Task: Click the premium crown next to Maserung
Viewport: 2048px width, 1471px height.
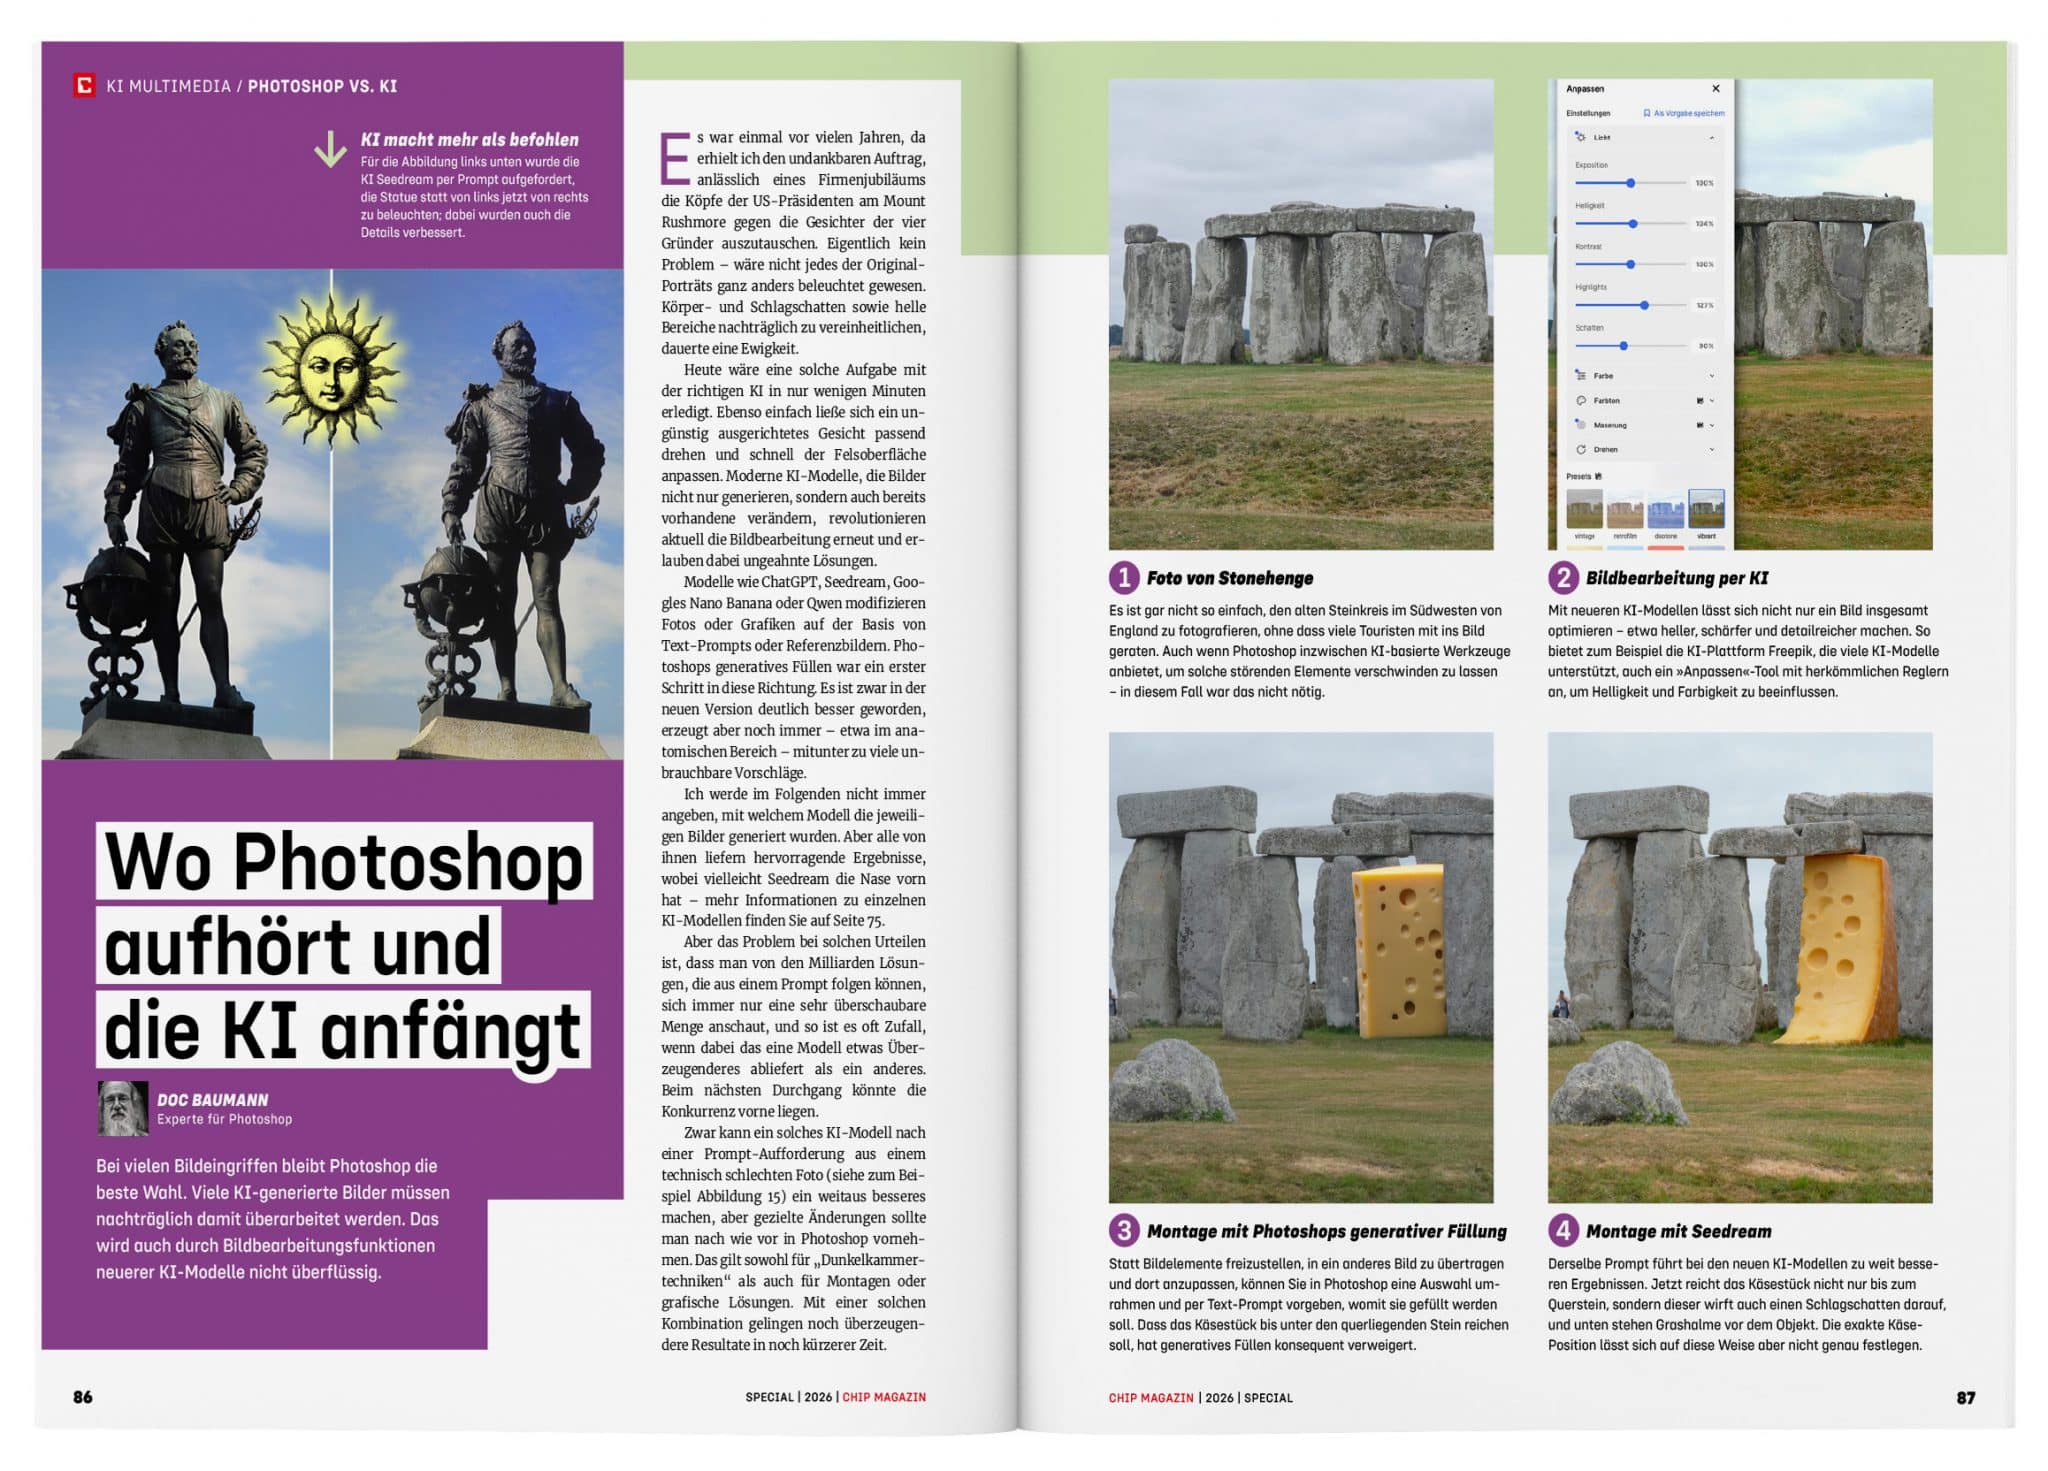Action: pyautogui.click(x=1700, y=425)
